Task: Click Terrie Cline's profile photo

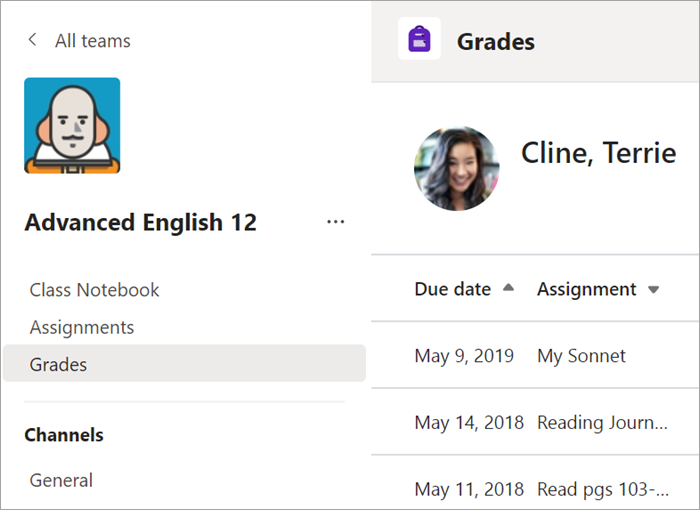Action: [456, 168]
